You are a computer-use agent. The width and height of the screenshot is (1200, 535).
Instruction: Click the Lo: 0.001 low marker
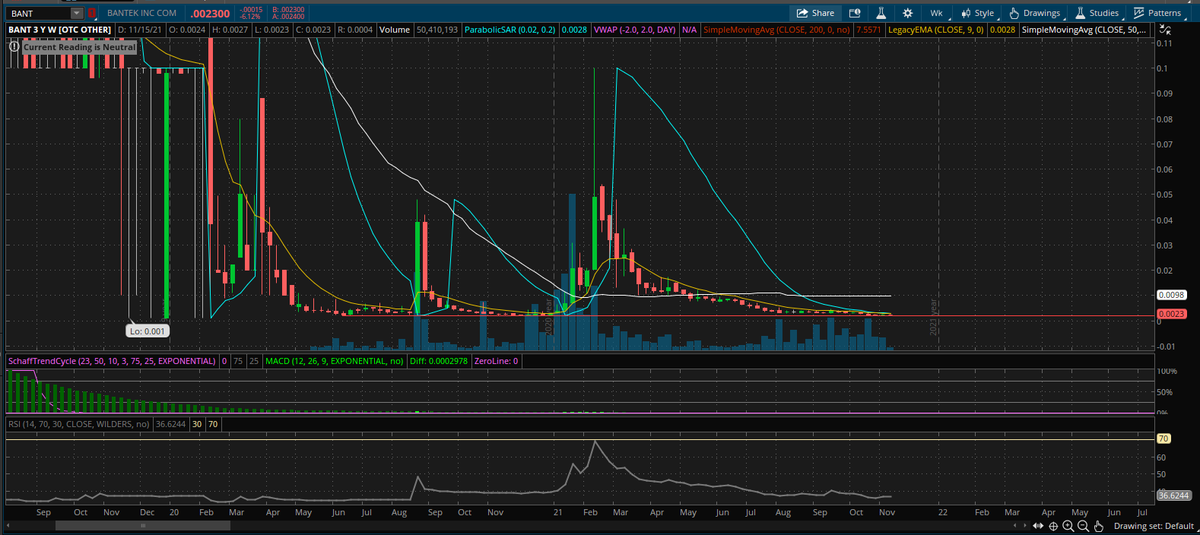[148, 329]
